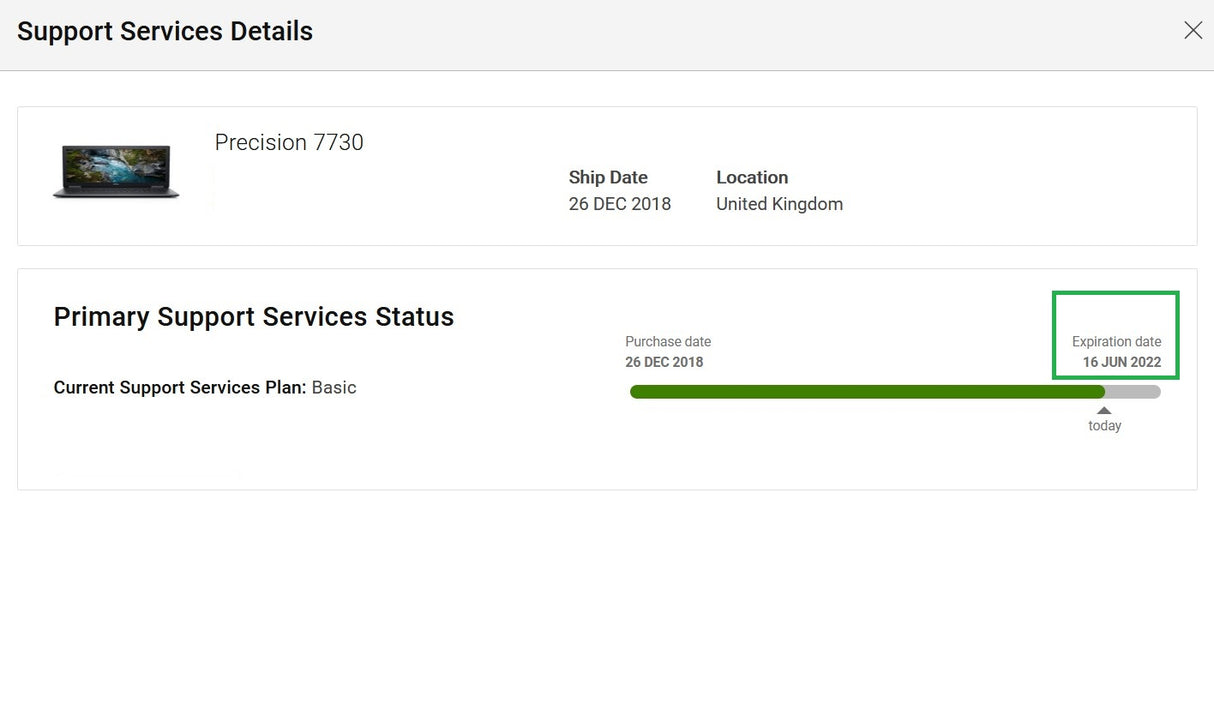Click the Current Support Services Plan label

pyautogui.click(x=180, y=388)
